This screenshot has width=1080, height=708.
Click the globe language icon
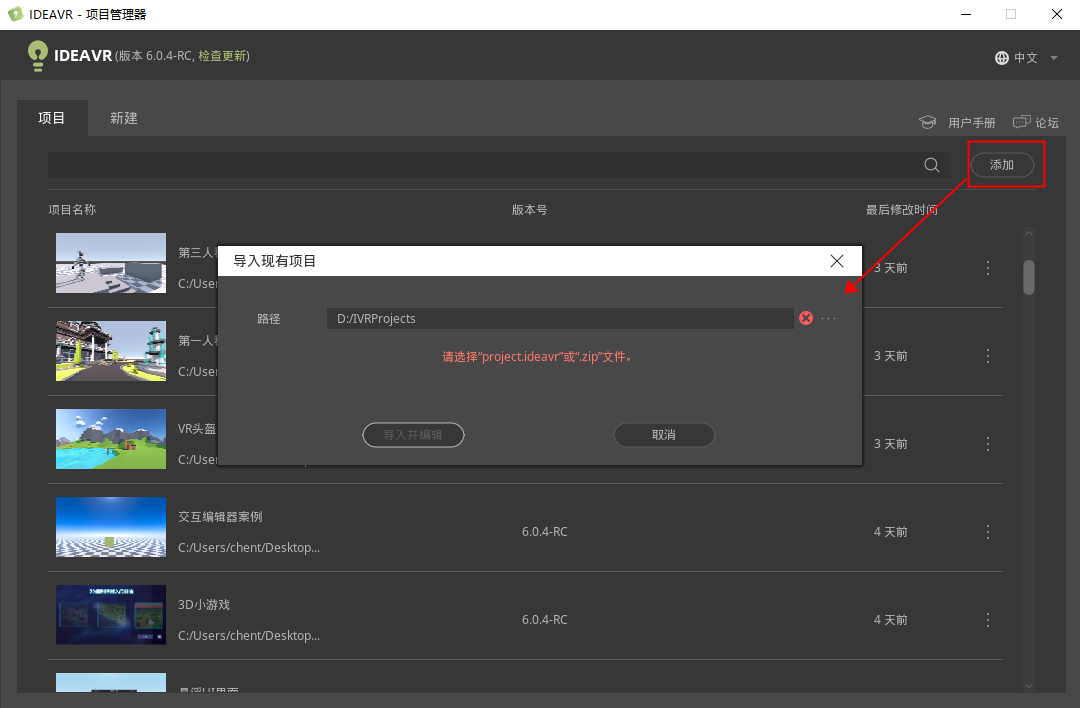[x=1001, y=58]
